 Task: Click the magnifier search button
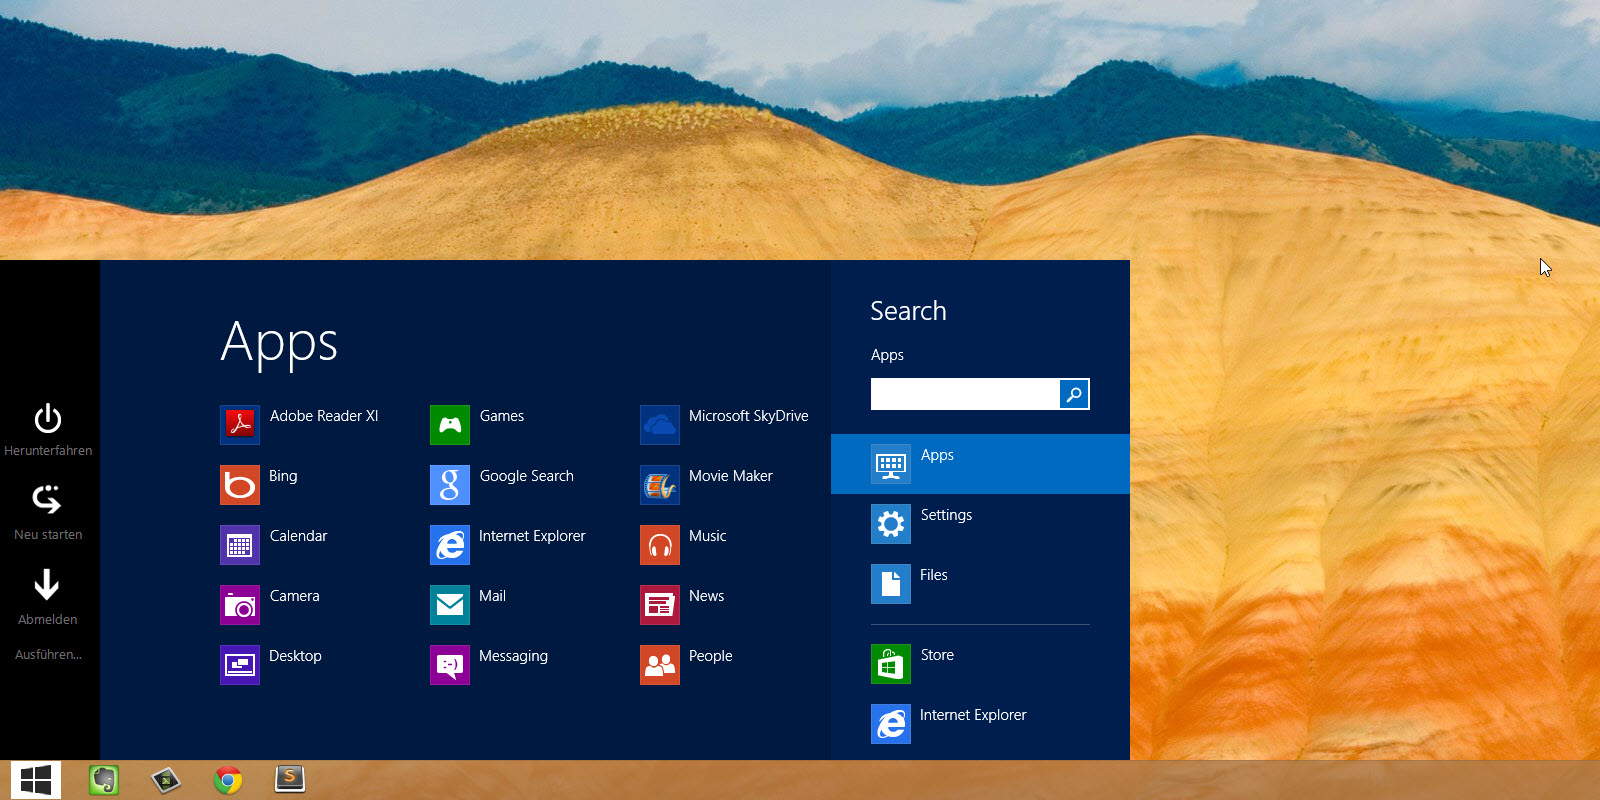tap(1074, 394)
